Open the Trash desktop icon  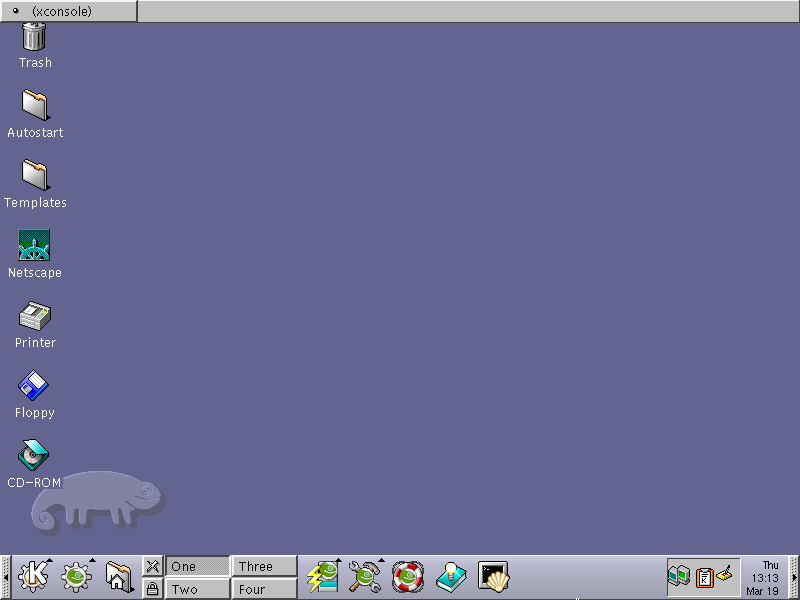(34, 37)
